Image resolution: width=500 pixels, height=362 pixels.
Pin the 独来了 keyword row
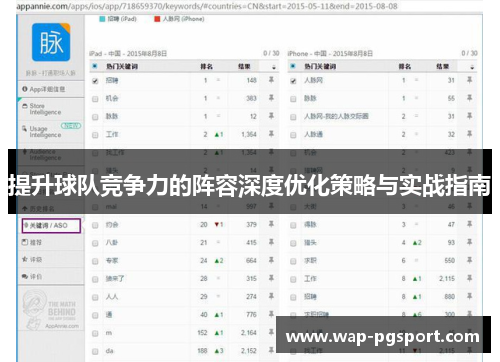(x=271, y=278)
